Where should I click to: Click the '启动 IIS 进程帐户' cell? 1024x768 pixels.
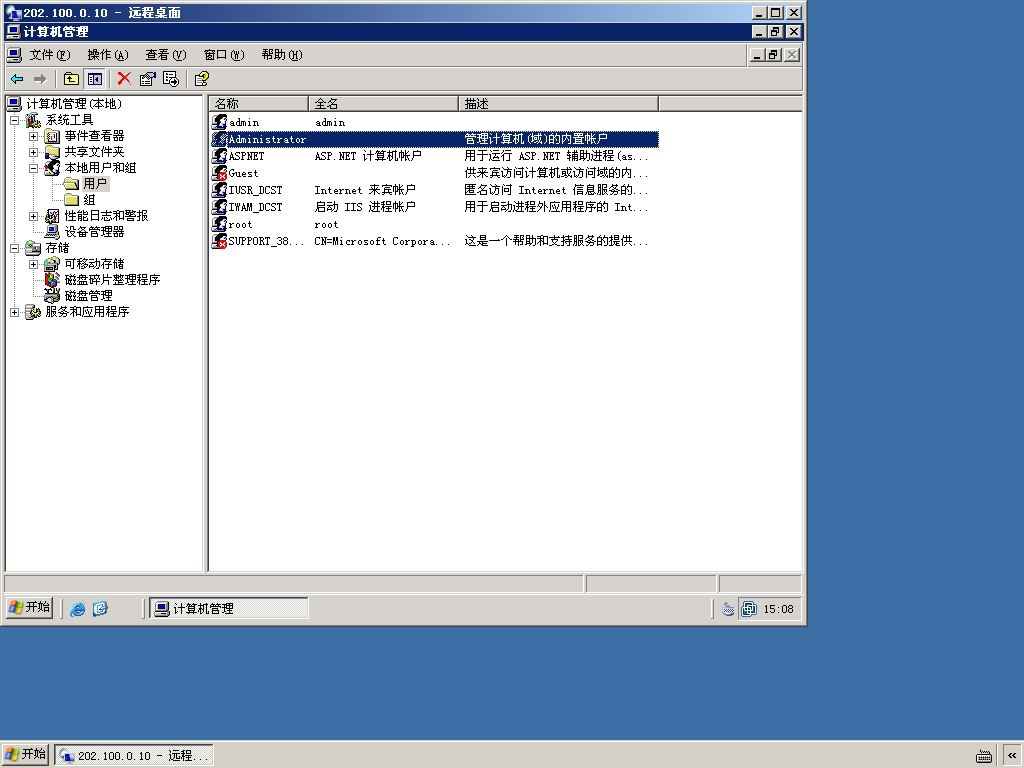coord(365,206)
